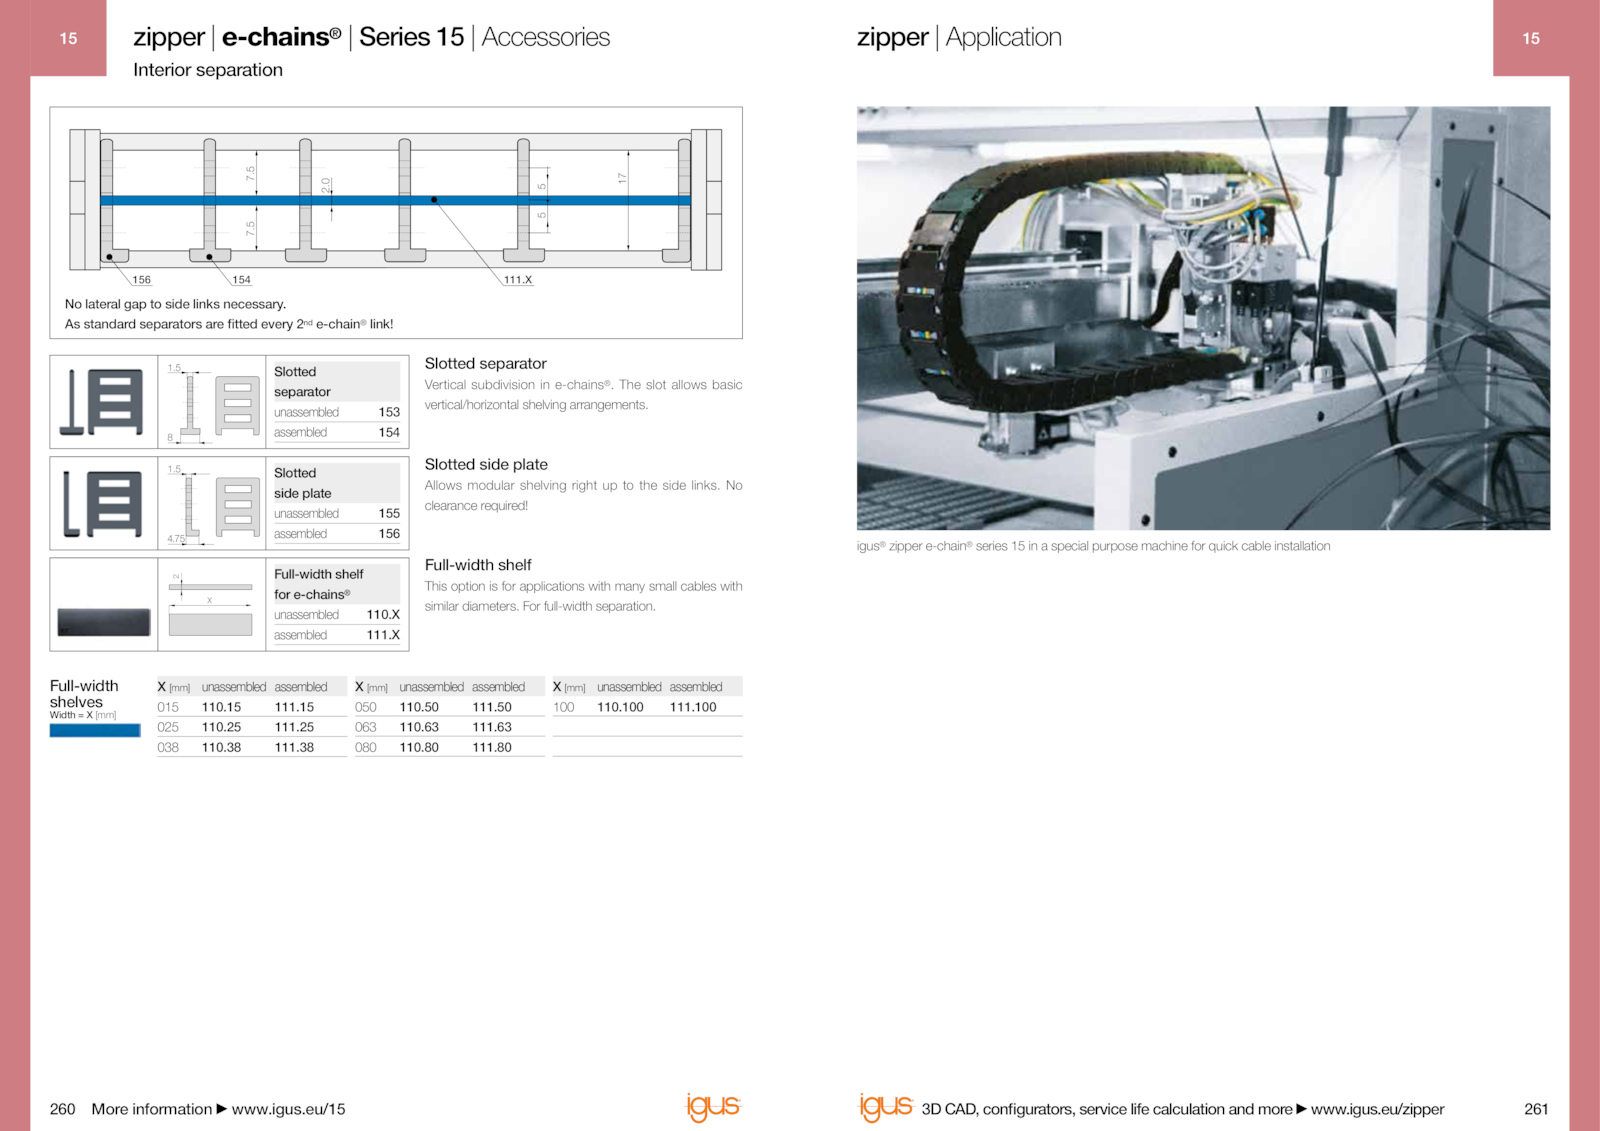The height and width of the screenshot is (1131, 1600).
Task: Select table cell 111.15
Action: [x=294, y=707]
